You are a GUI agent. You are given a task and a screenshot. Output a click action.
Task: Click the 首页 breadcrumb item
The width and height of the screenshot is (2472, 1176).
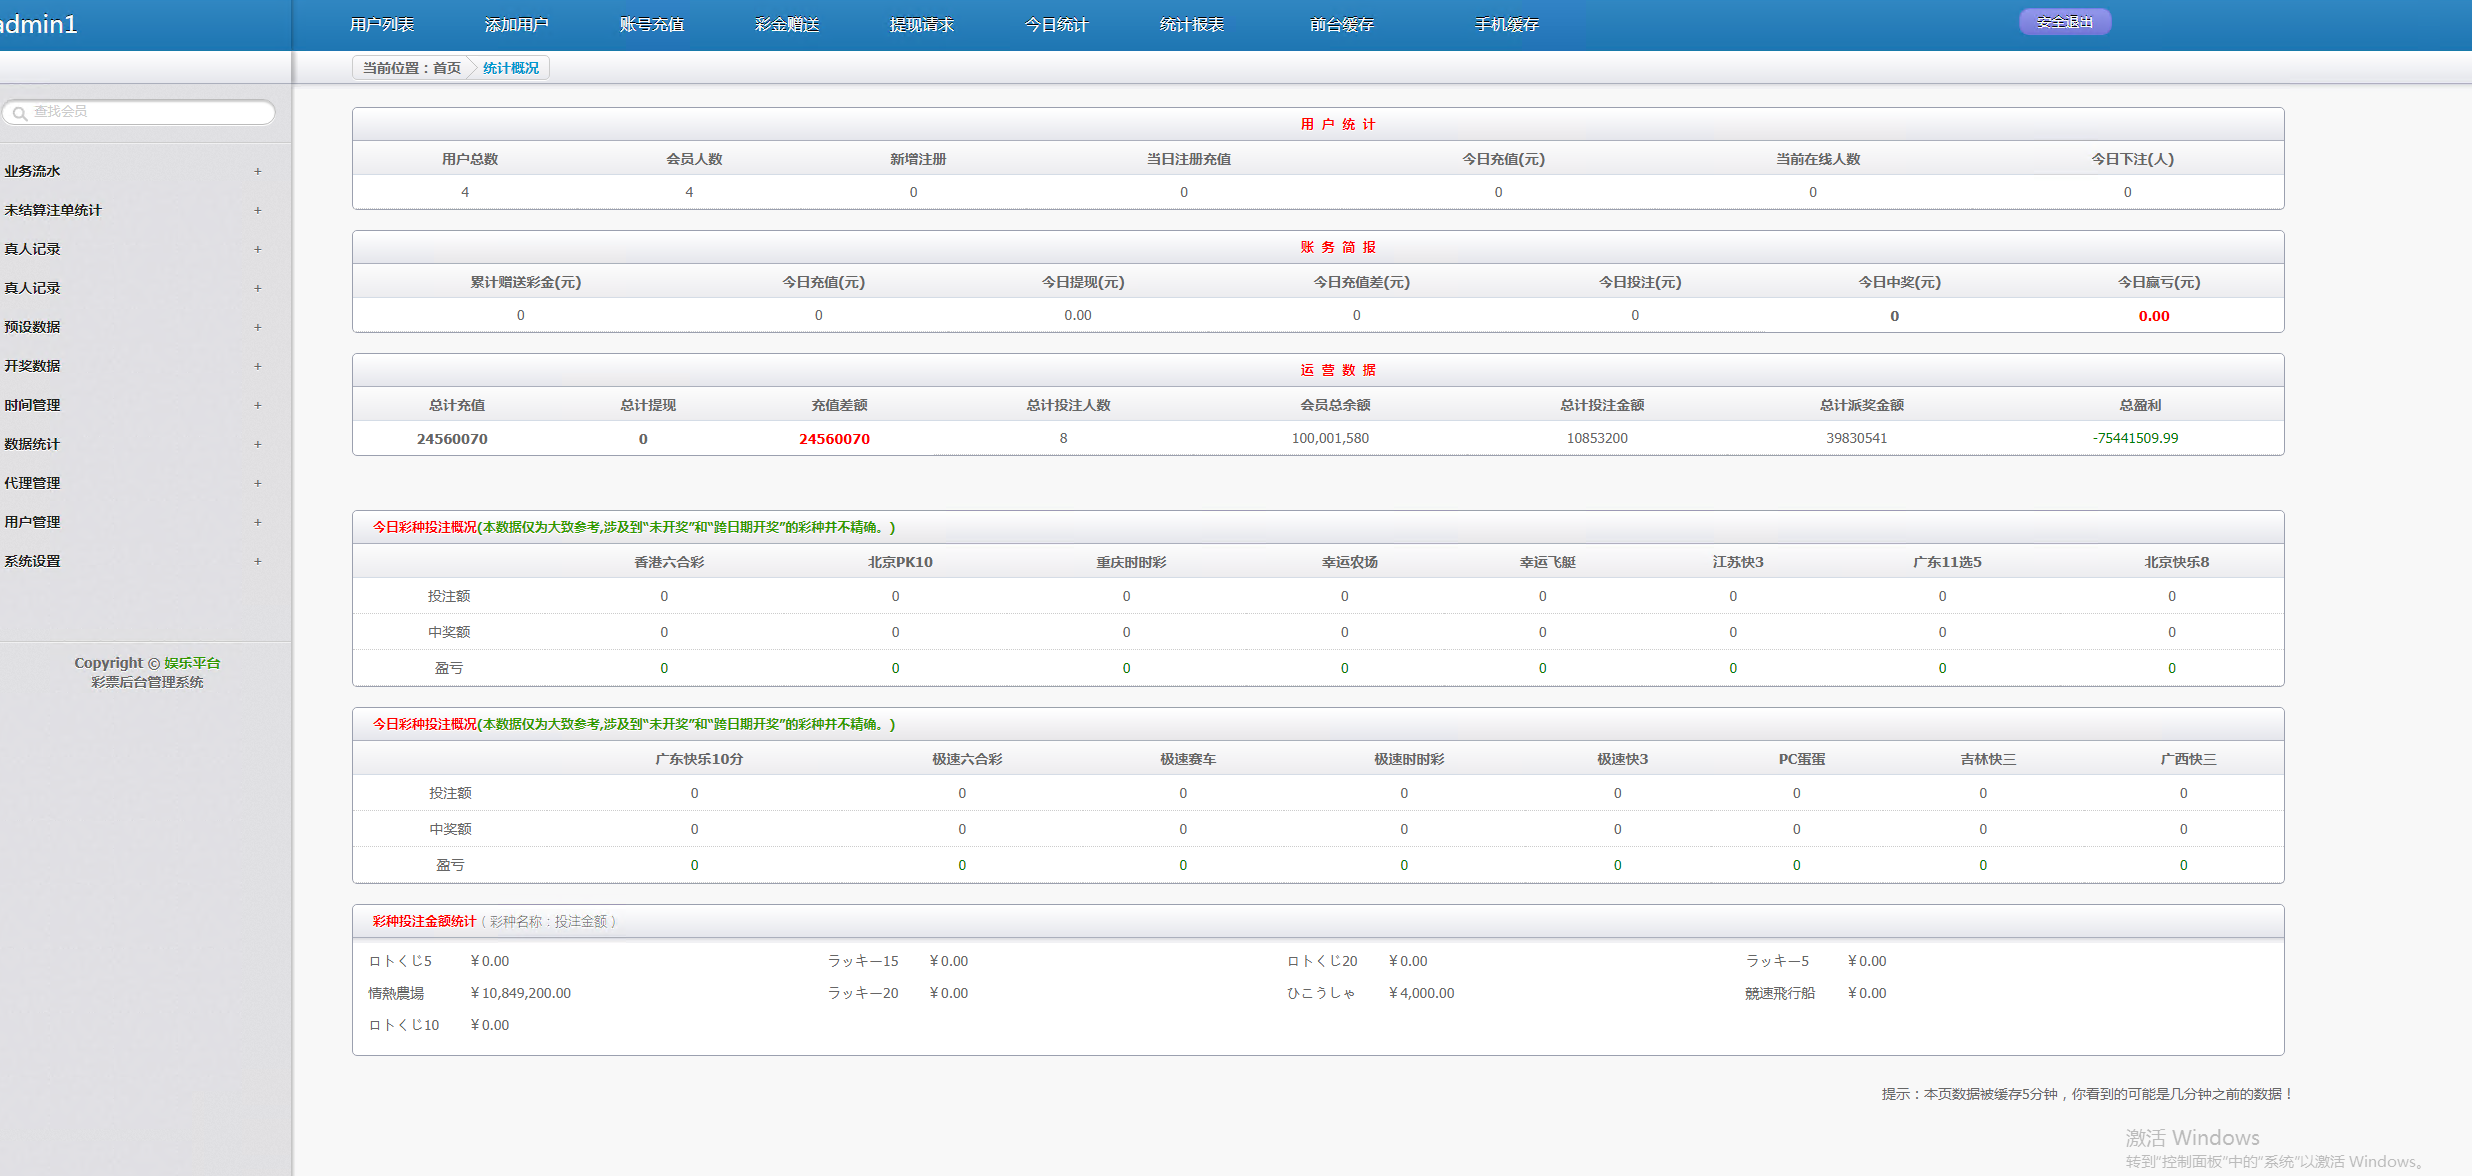[447, 68]
